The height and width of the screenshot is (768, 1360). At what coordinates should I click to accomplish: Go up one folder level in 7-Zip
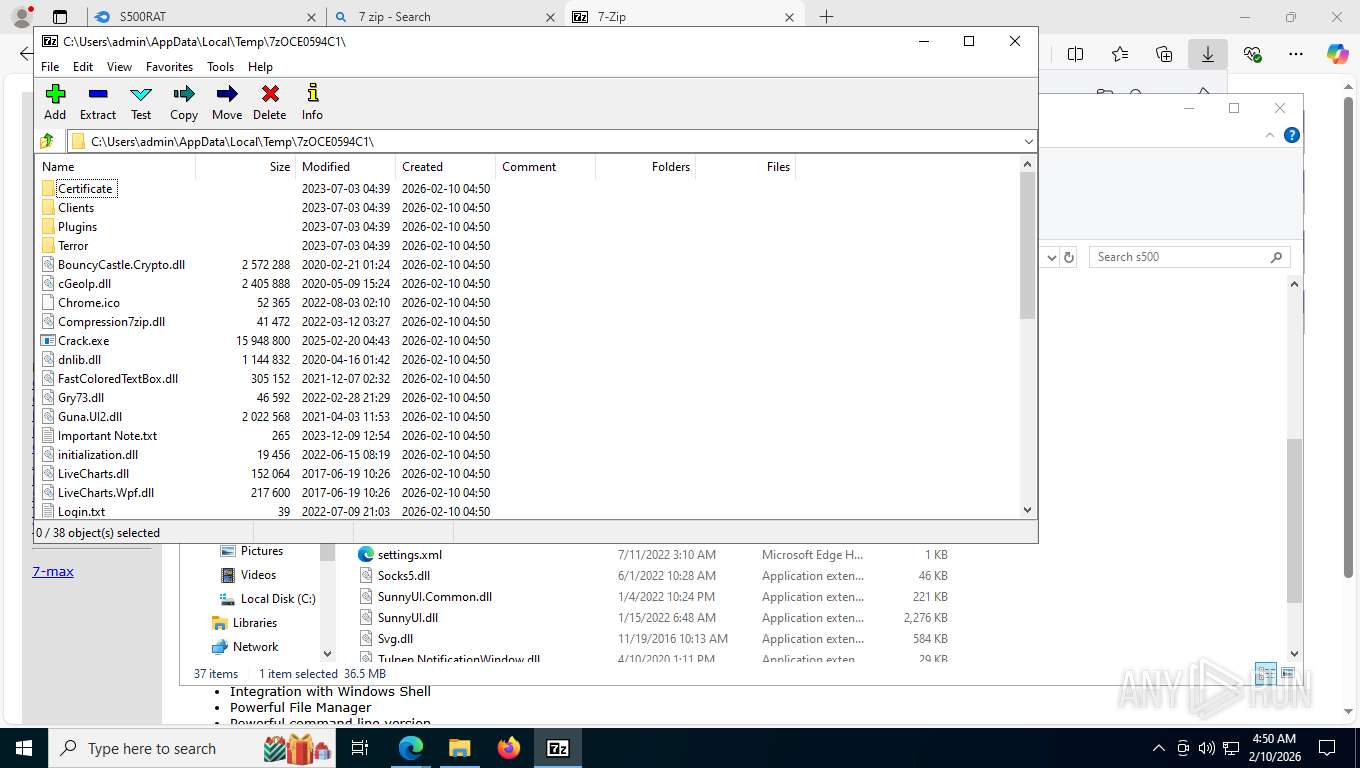point(47,141)
